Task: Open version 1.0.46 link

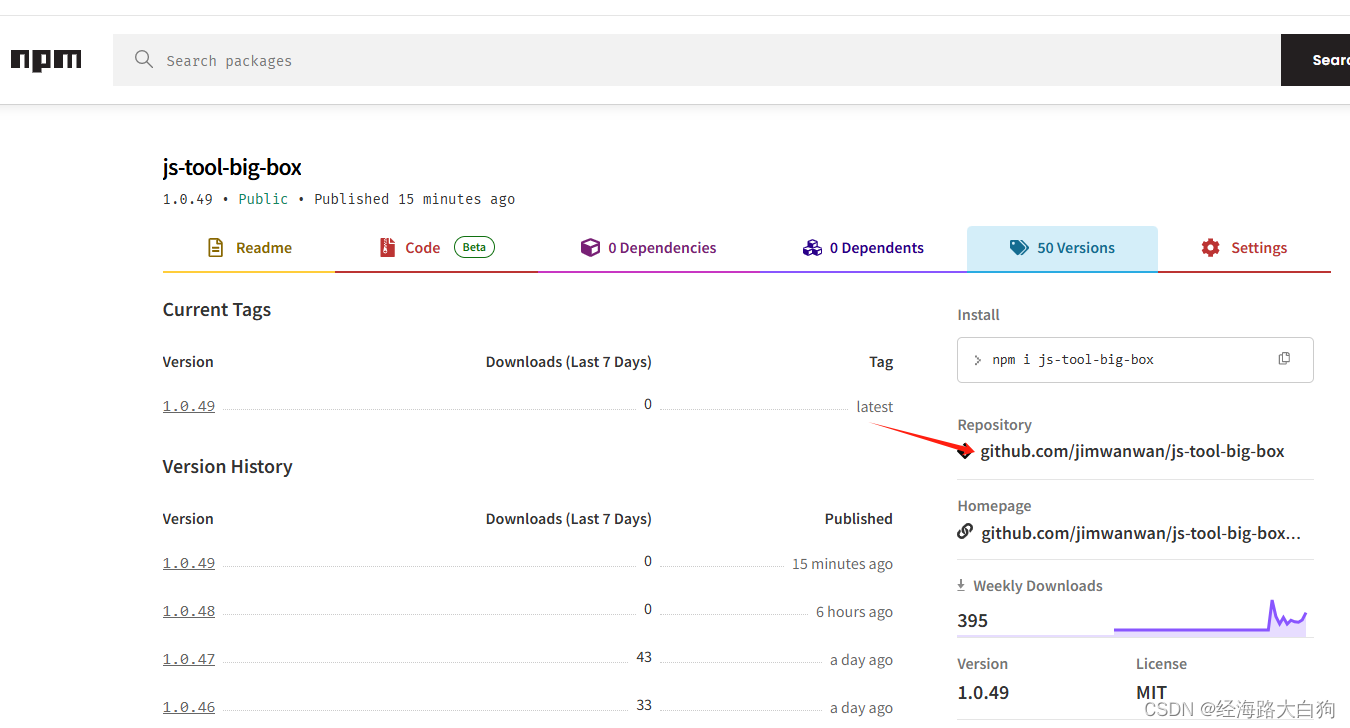Action: click(189, 707)
